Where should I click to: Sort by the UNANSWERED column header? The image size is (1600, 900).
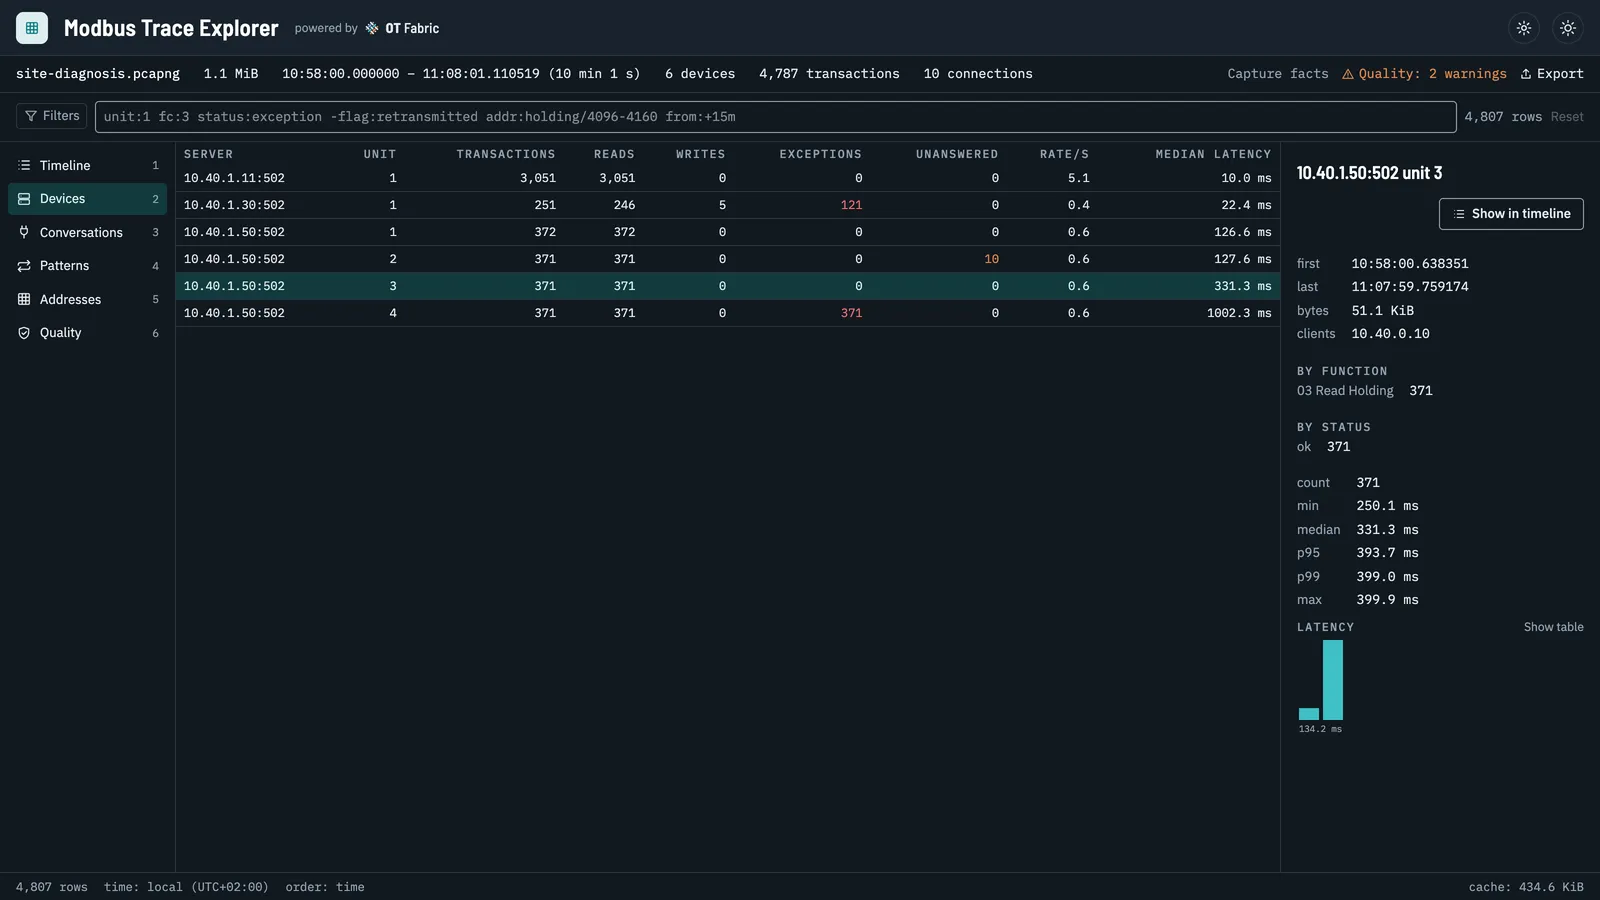click(957, 154)
